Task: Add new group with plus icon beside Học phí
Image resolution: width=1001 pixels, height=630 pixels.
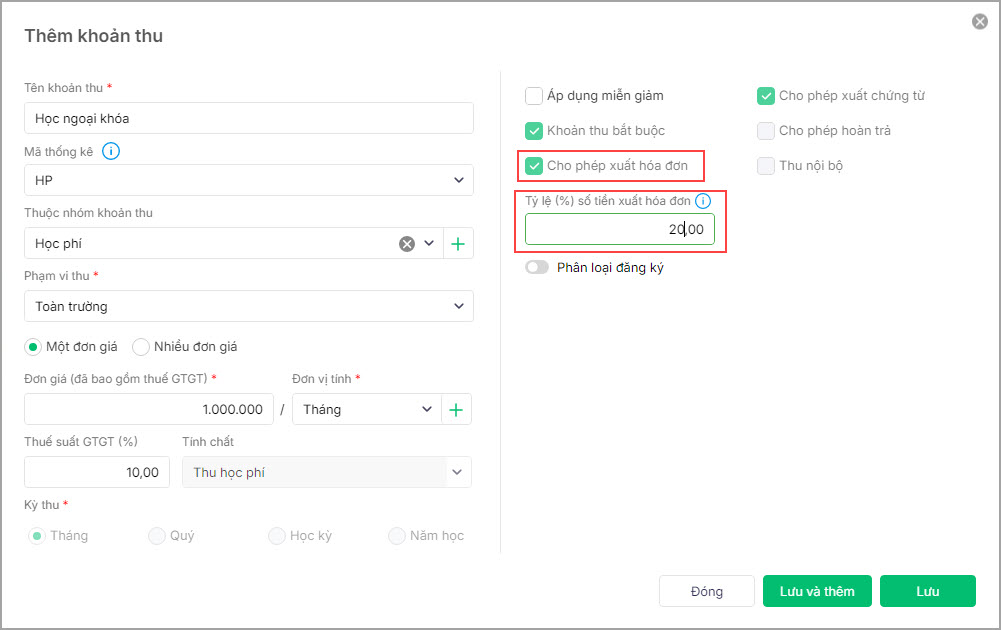Action: (x=458, y=243)
